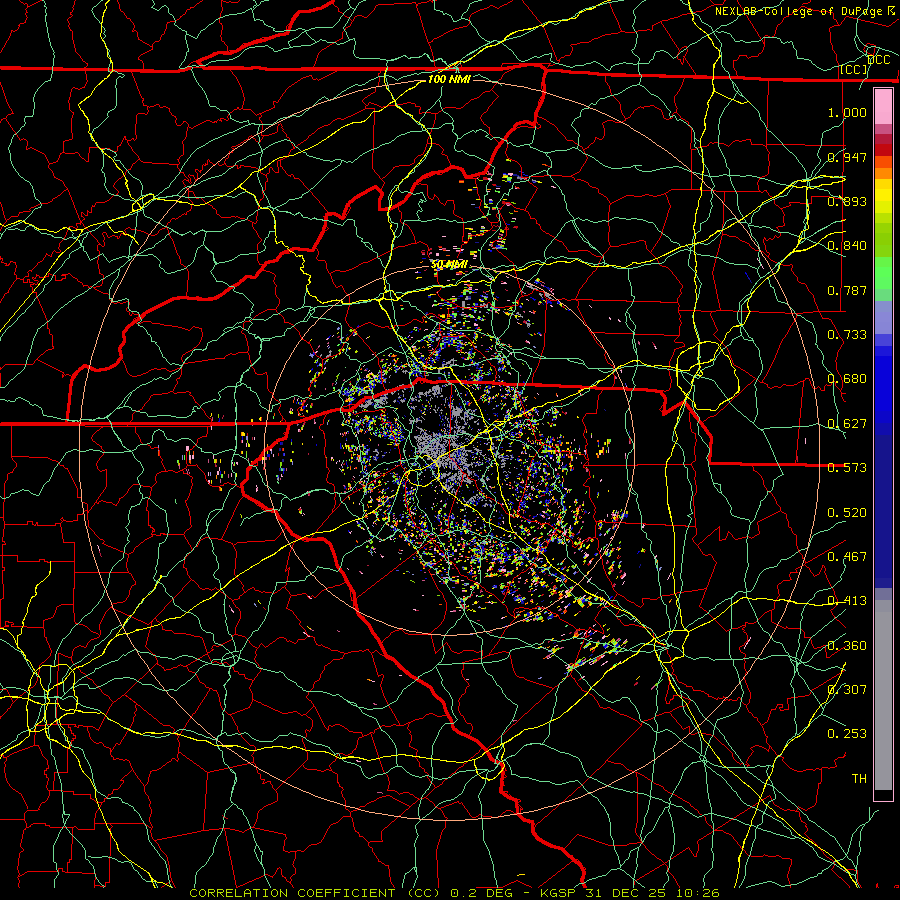Viewport: 900px width, 900px height.
Task: Click the 0.467 legend value
Action: (x=847, y=556)
